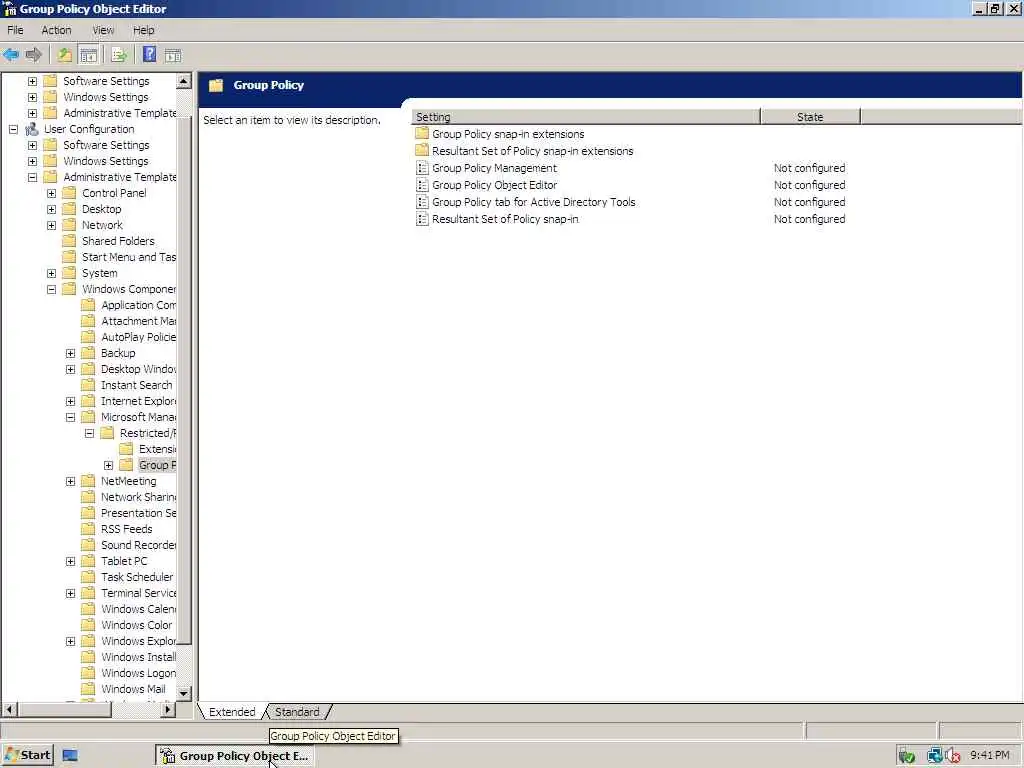Click the Safely Remove Hardware tray icon
1024x768 pixels.
click(x=906, y=756)
